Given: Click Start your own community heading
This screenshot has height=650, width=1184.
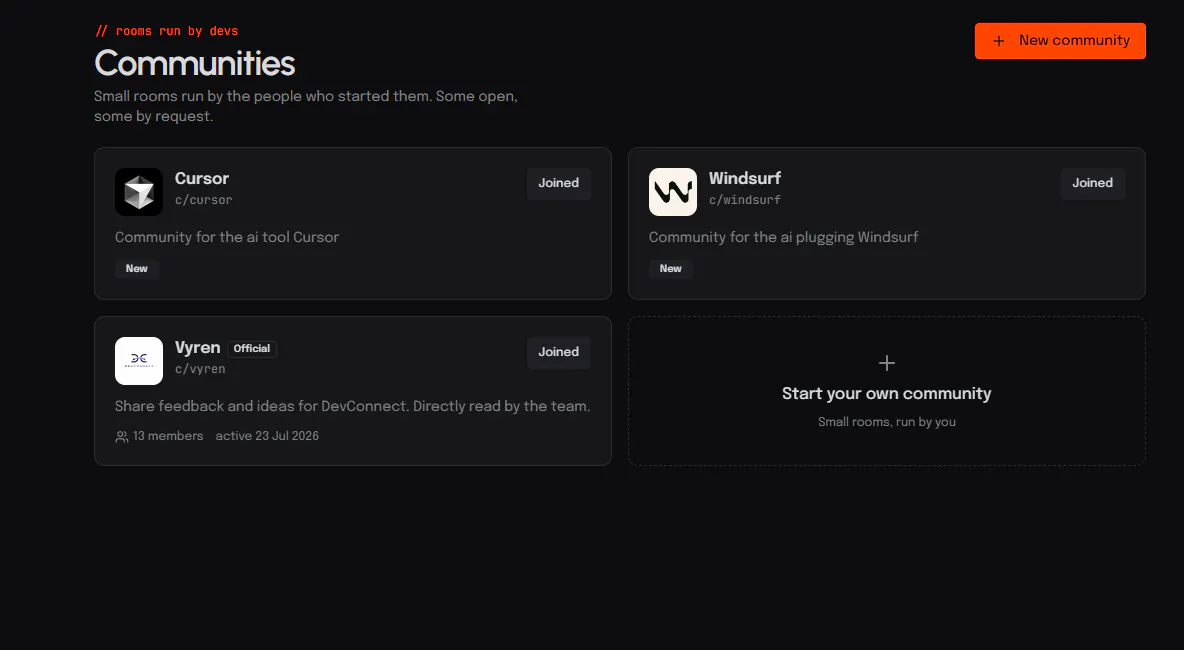Looking at the screenshot, I should coord(886,393).
